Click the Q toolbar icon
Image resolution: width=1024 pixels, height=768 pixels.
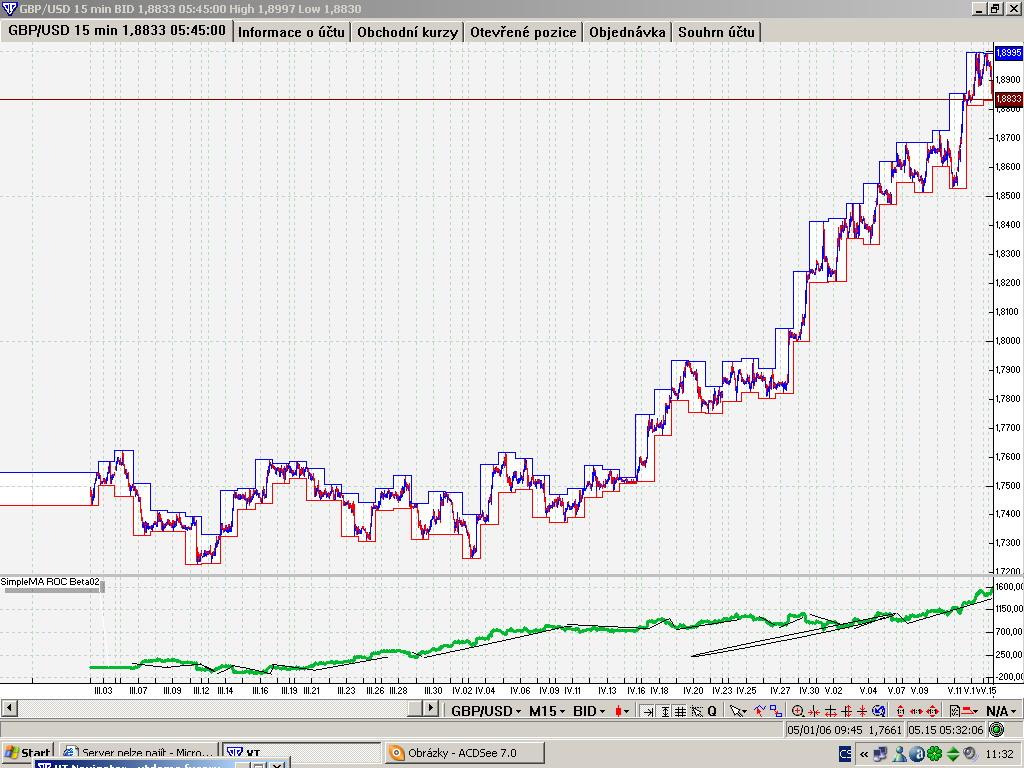[712, 711]
